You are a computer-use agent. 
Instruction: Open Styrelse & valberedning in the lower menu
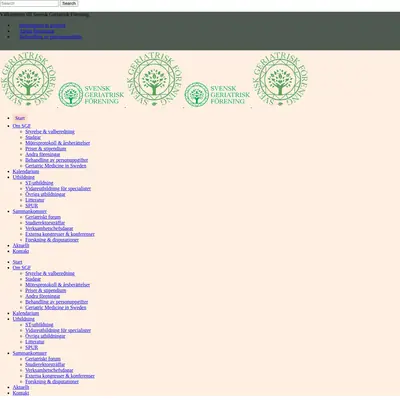click(x=50, y=273)
